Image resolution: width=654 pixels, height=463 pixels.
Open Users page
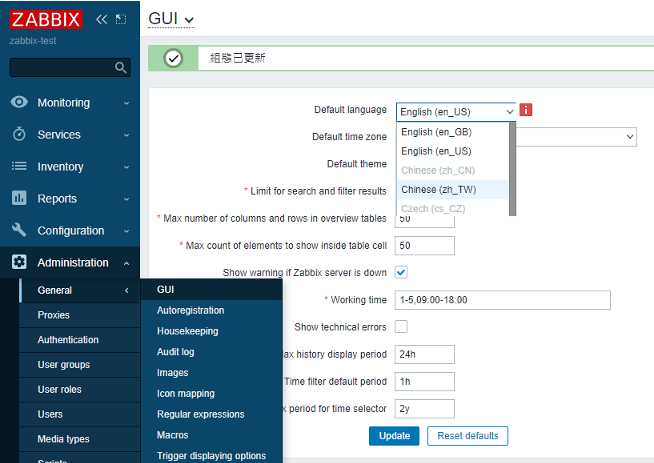point(80,414)
